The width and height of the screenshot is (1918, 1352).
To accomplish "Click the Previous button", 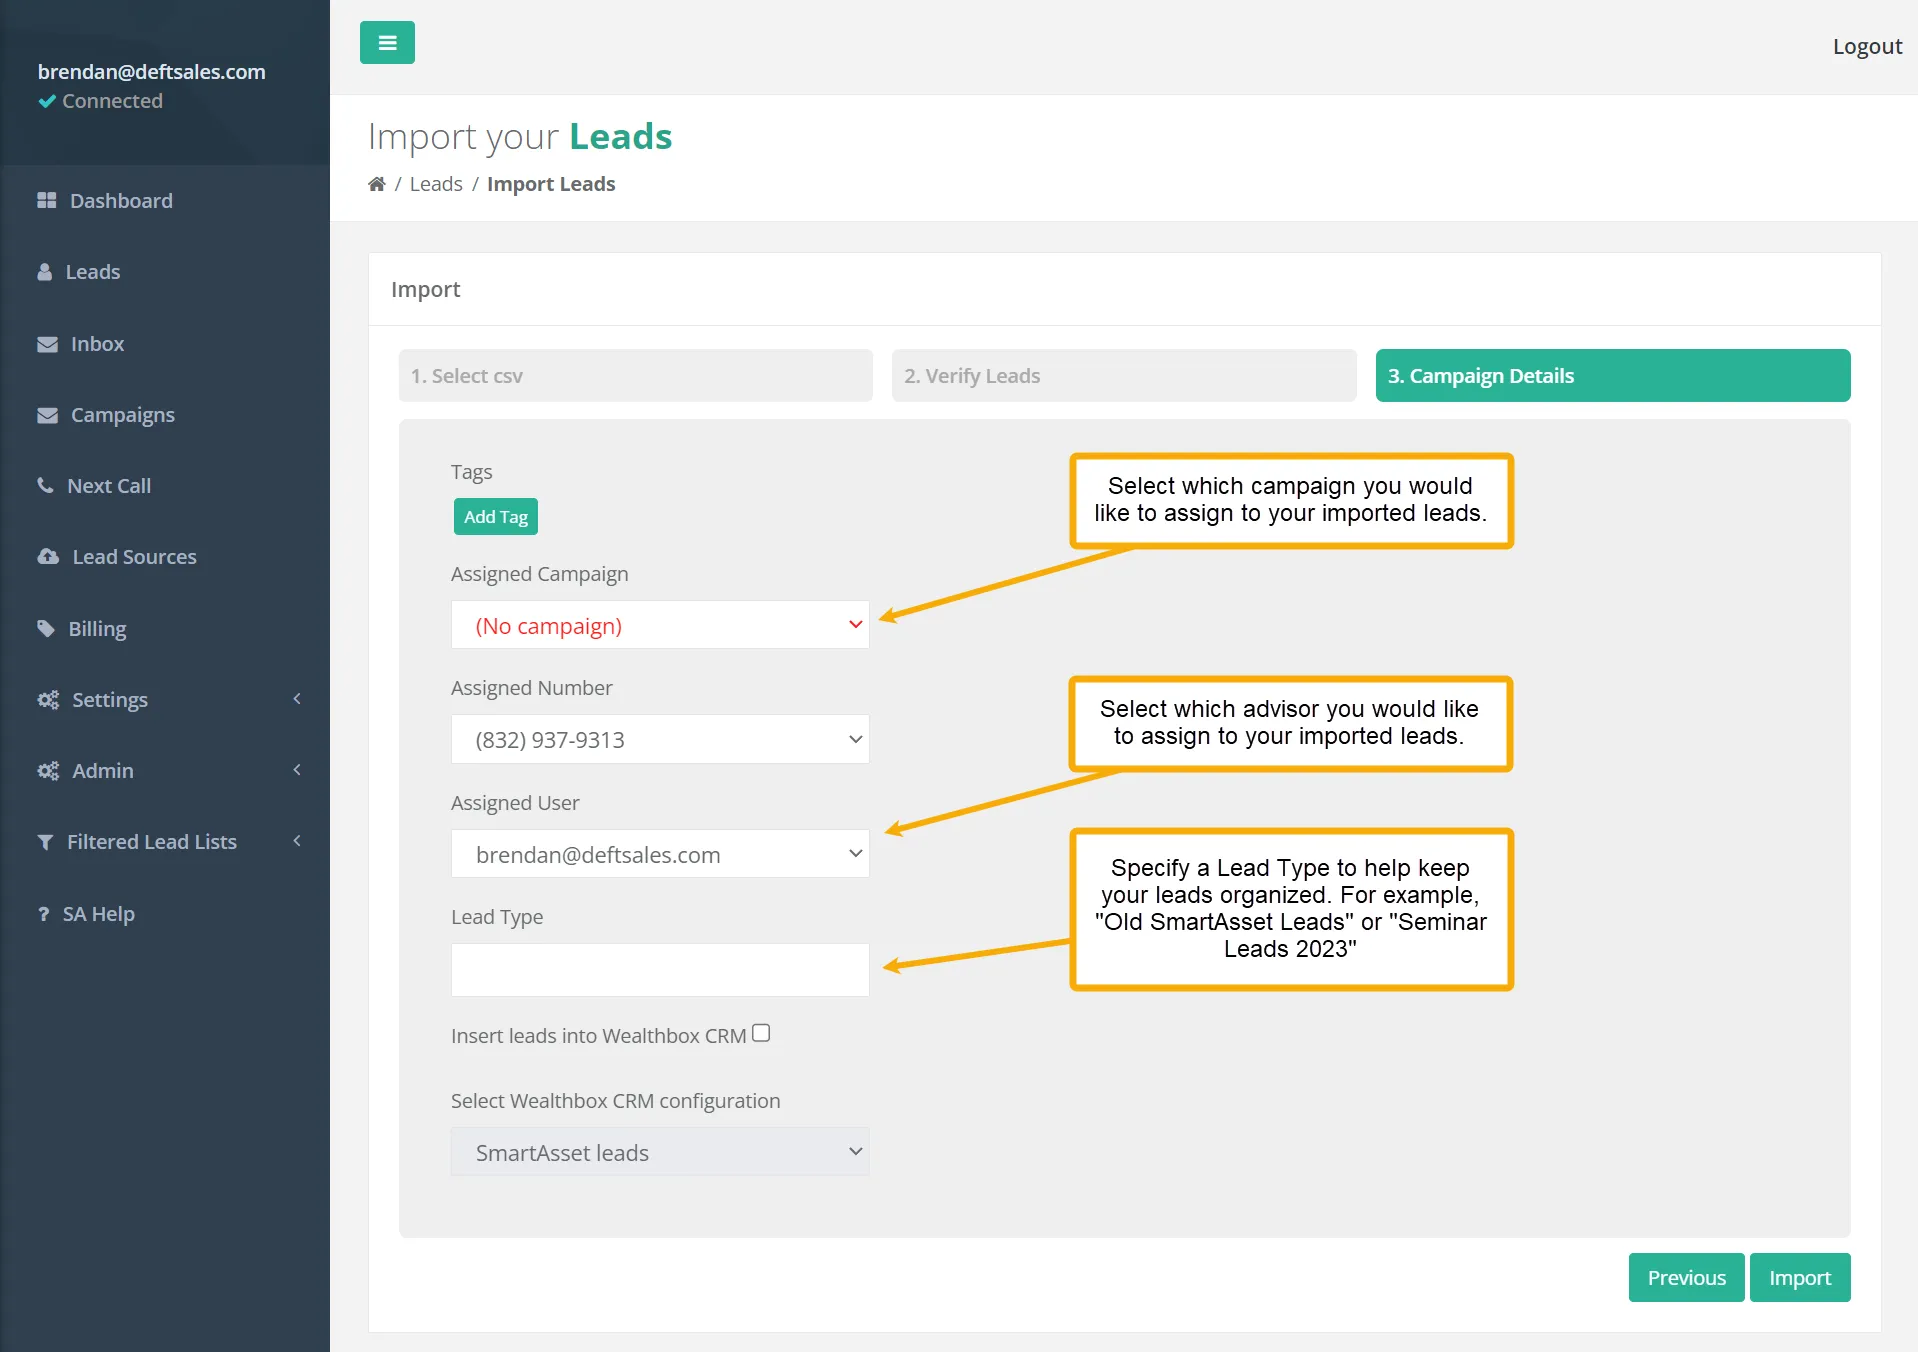I will click(1687, 1278).
